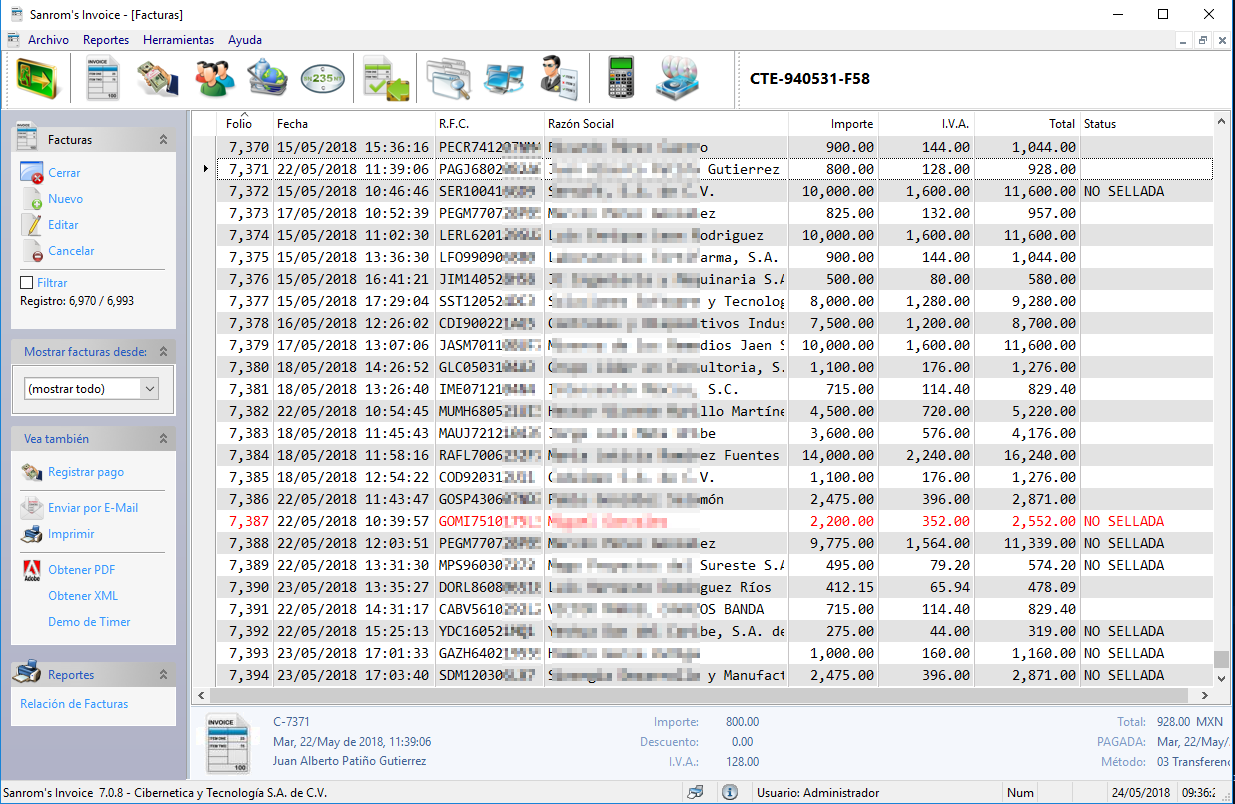The height and width of the screenshot is (804, 1235).
Task: Collapse the Reportes side panel
Action: [163, 674]
